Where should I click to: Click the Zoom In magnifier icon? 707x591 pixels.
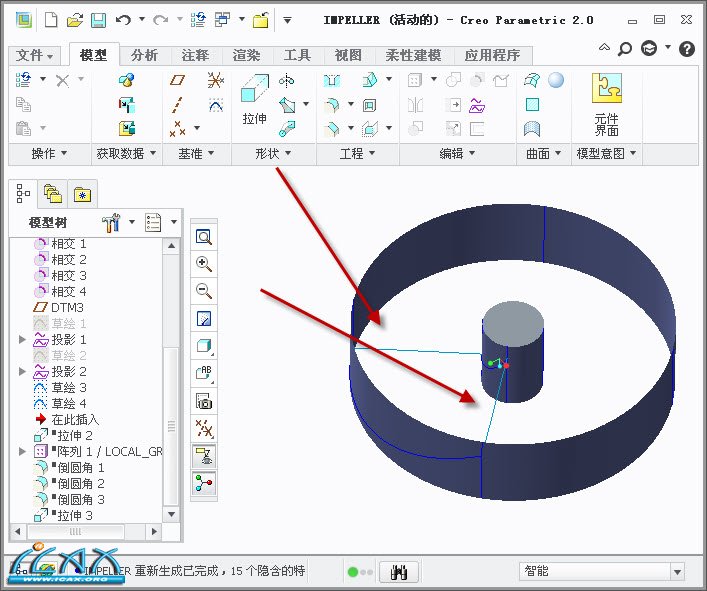click(203, 265)
